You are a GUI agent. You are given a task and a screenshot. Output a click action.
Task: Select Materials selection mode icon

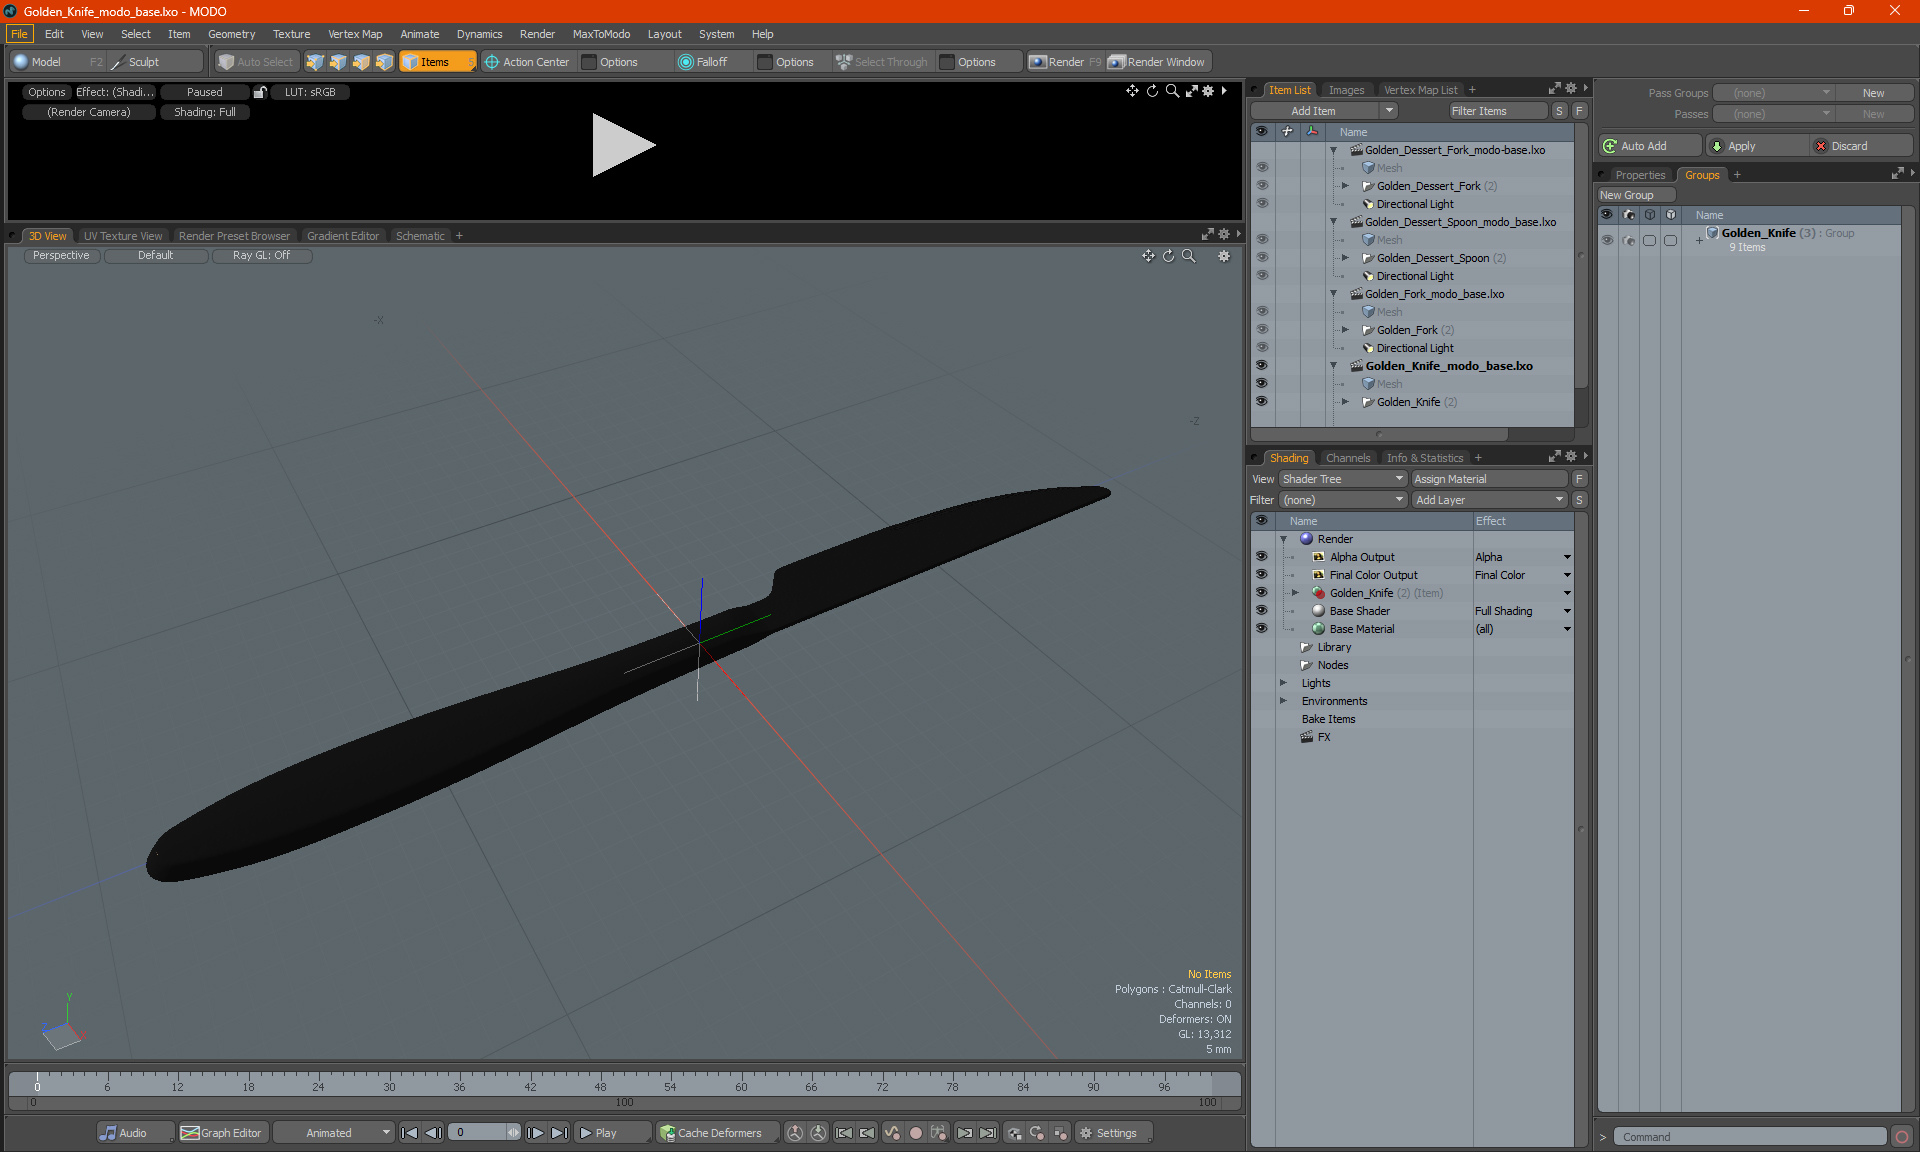384,62
